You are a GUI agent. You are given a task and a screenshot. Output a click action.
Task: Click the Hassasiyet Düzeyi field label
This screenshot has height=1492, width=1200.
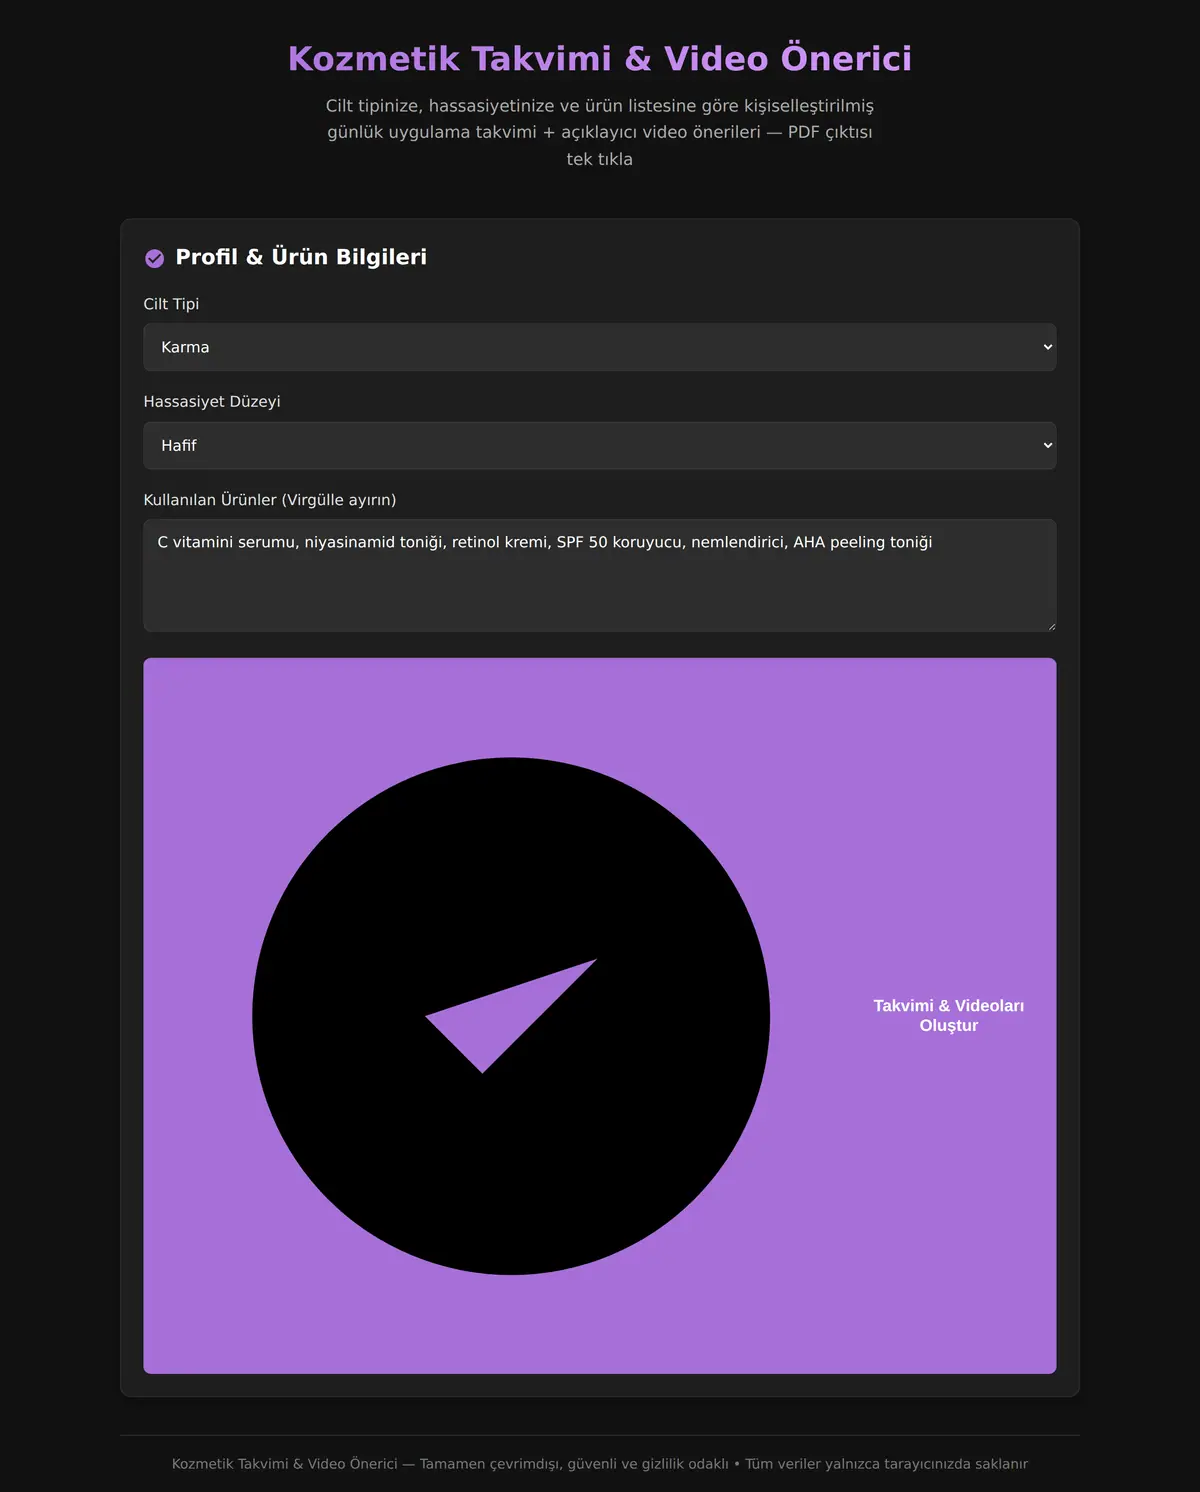(x=212, y=402)
